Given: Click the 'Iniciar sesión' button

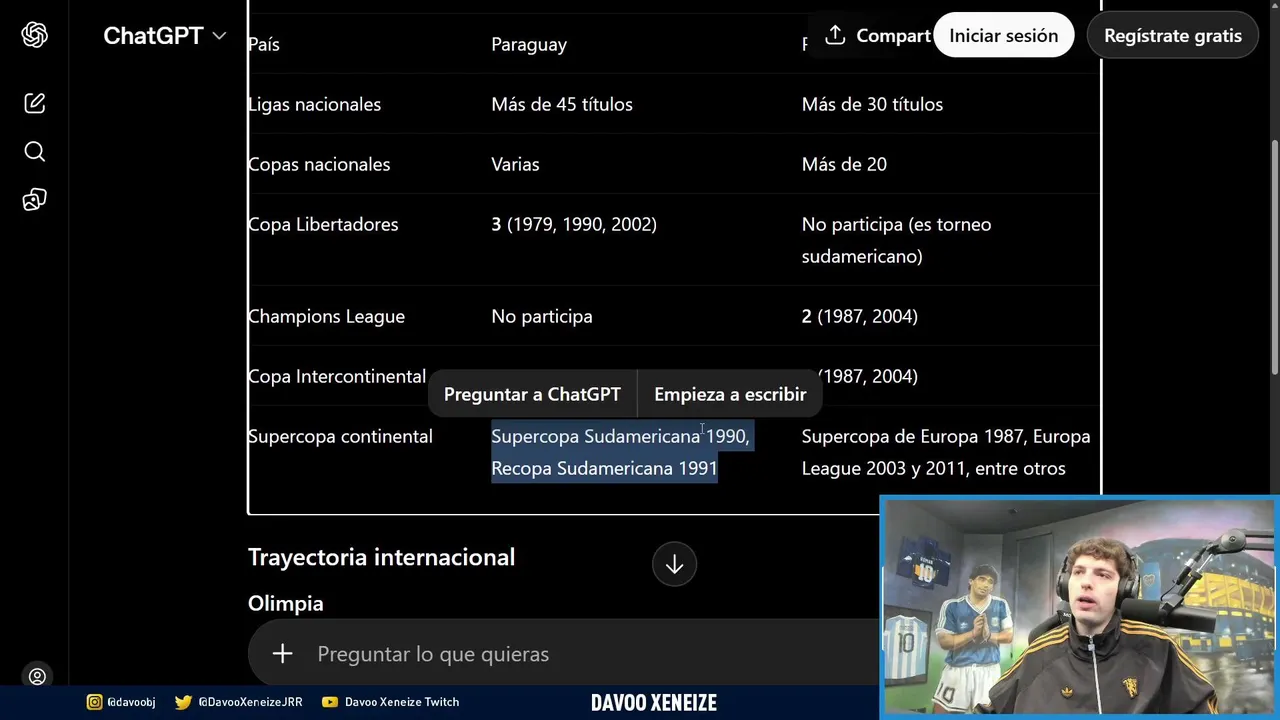Looking at the screenshot, I should click(x=1003, y=36).
